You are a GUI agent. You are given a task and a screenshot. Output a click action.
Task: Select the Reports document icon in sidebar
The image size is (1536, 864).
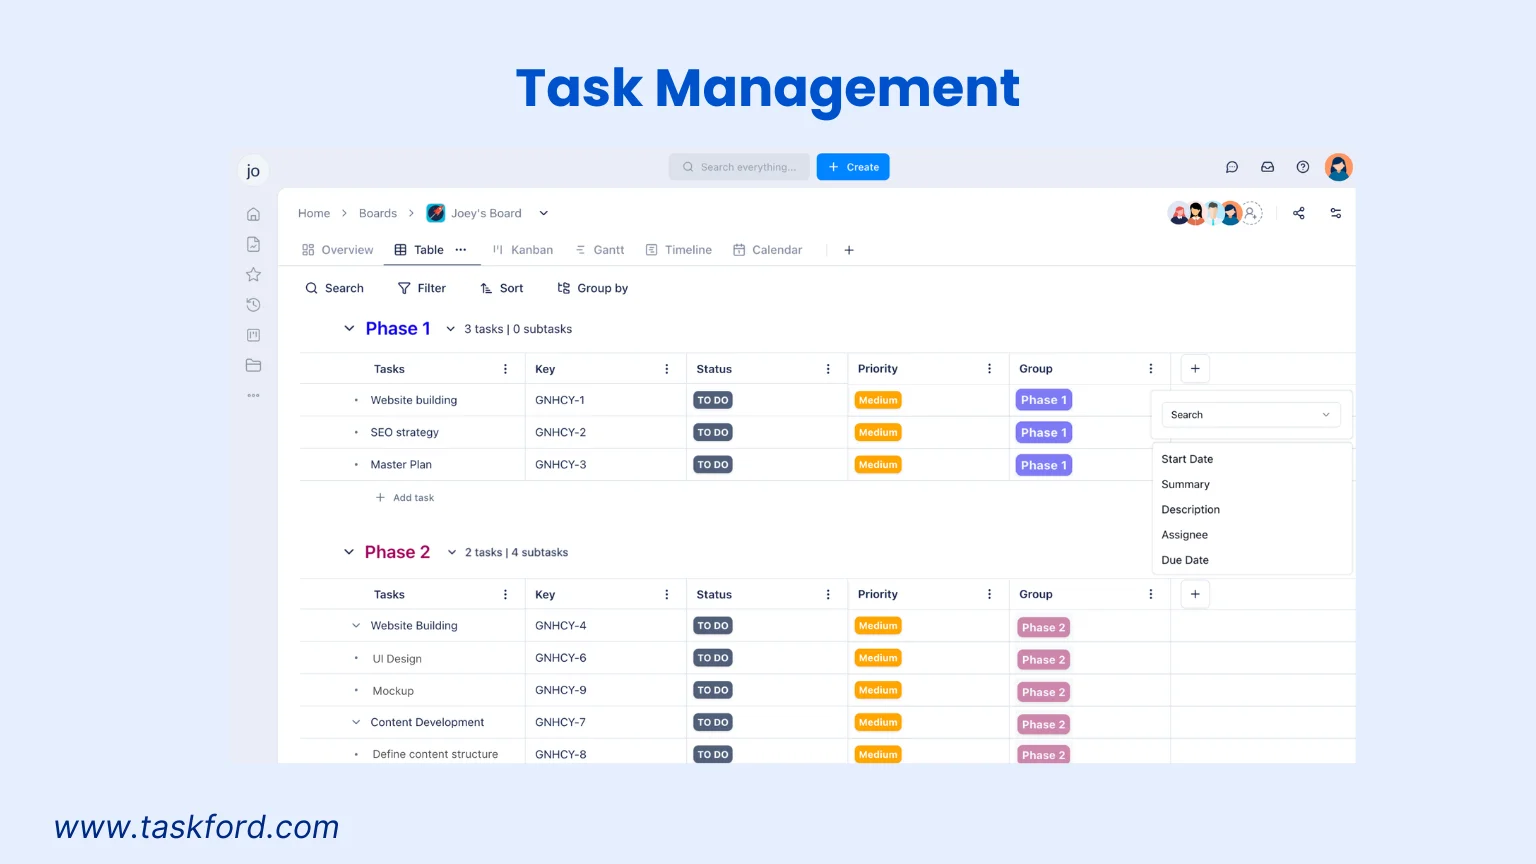(x=253, y=243)
